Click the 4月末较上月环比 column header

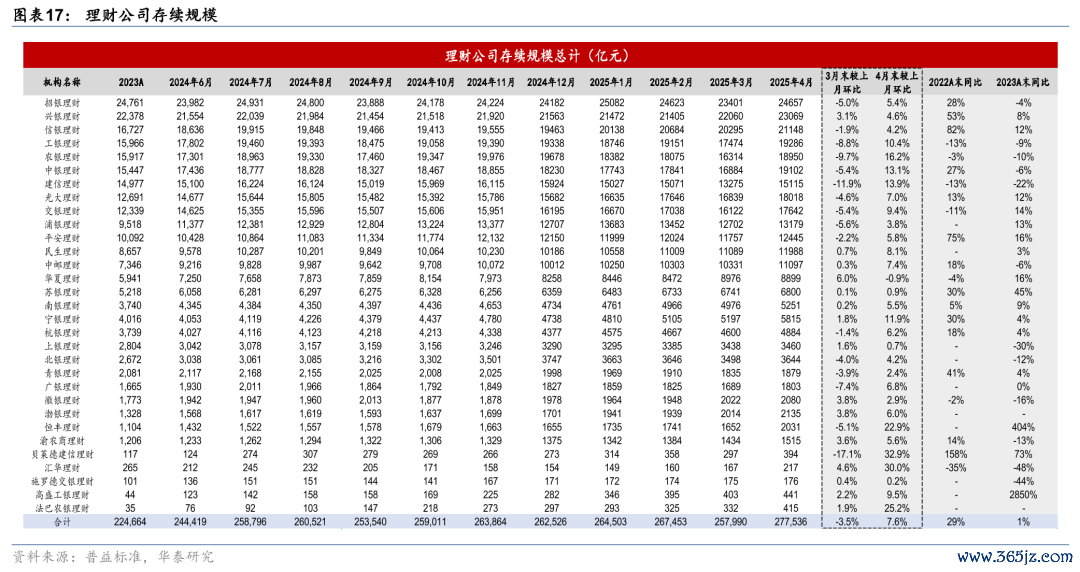[x=897, y=82]
